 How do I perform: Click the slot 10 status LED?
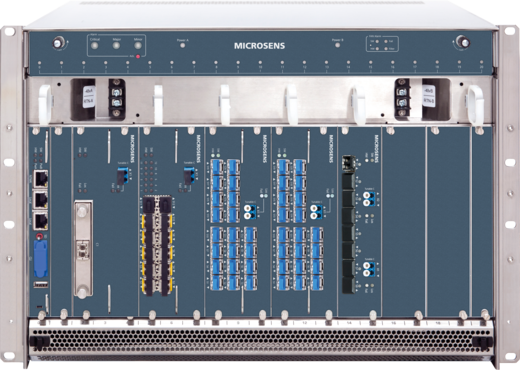[260, 62]
